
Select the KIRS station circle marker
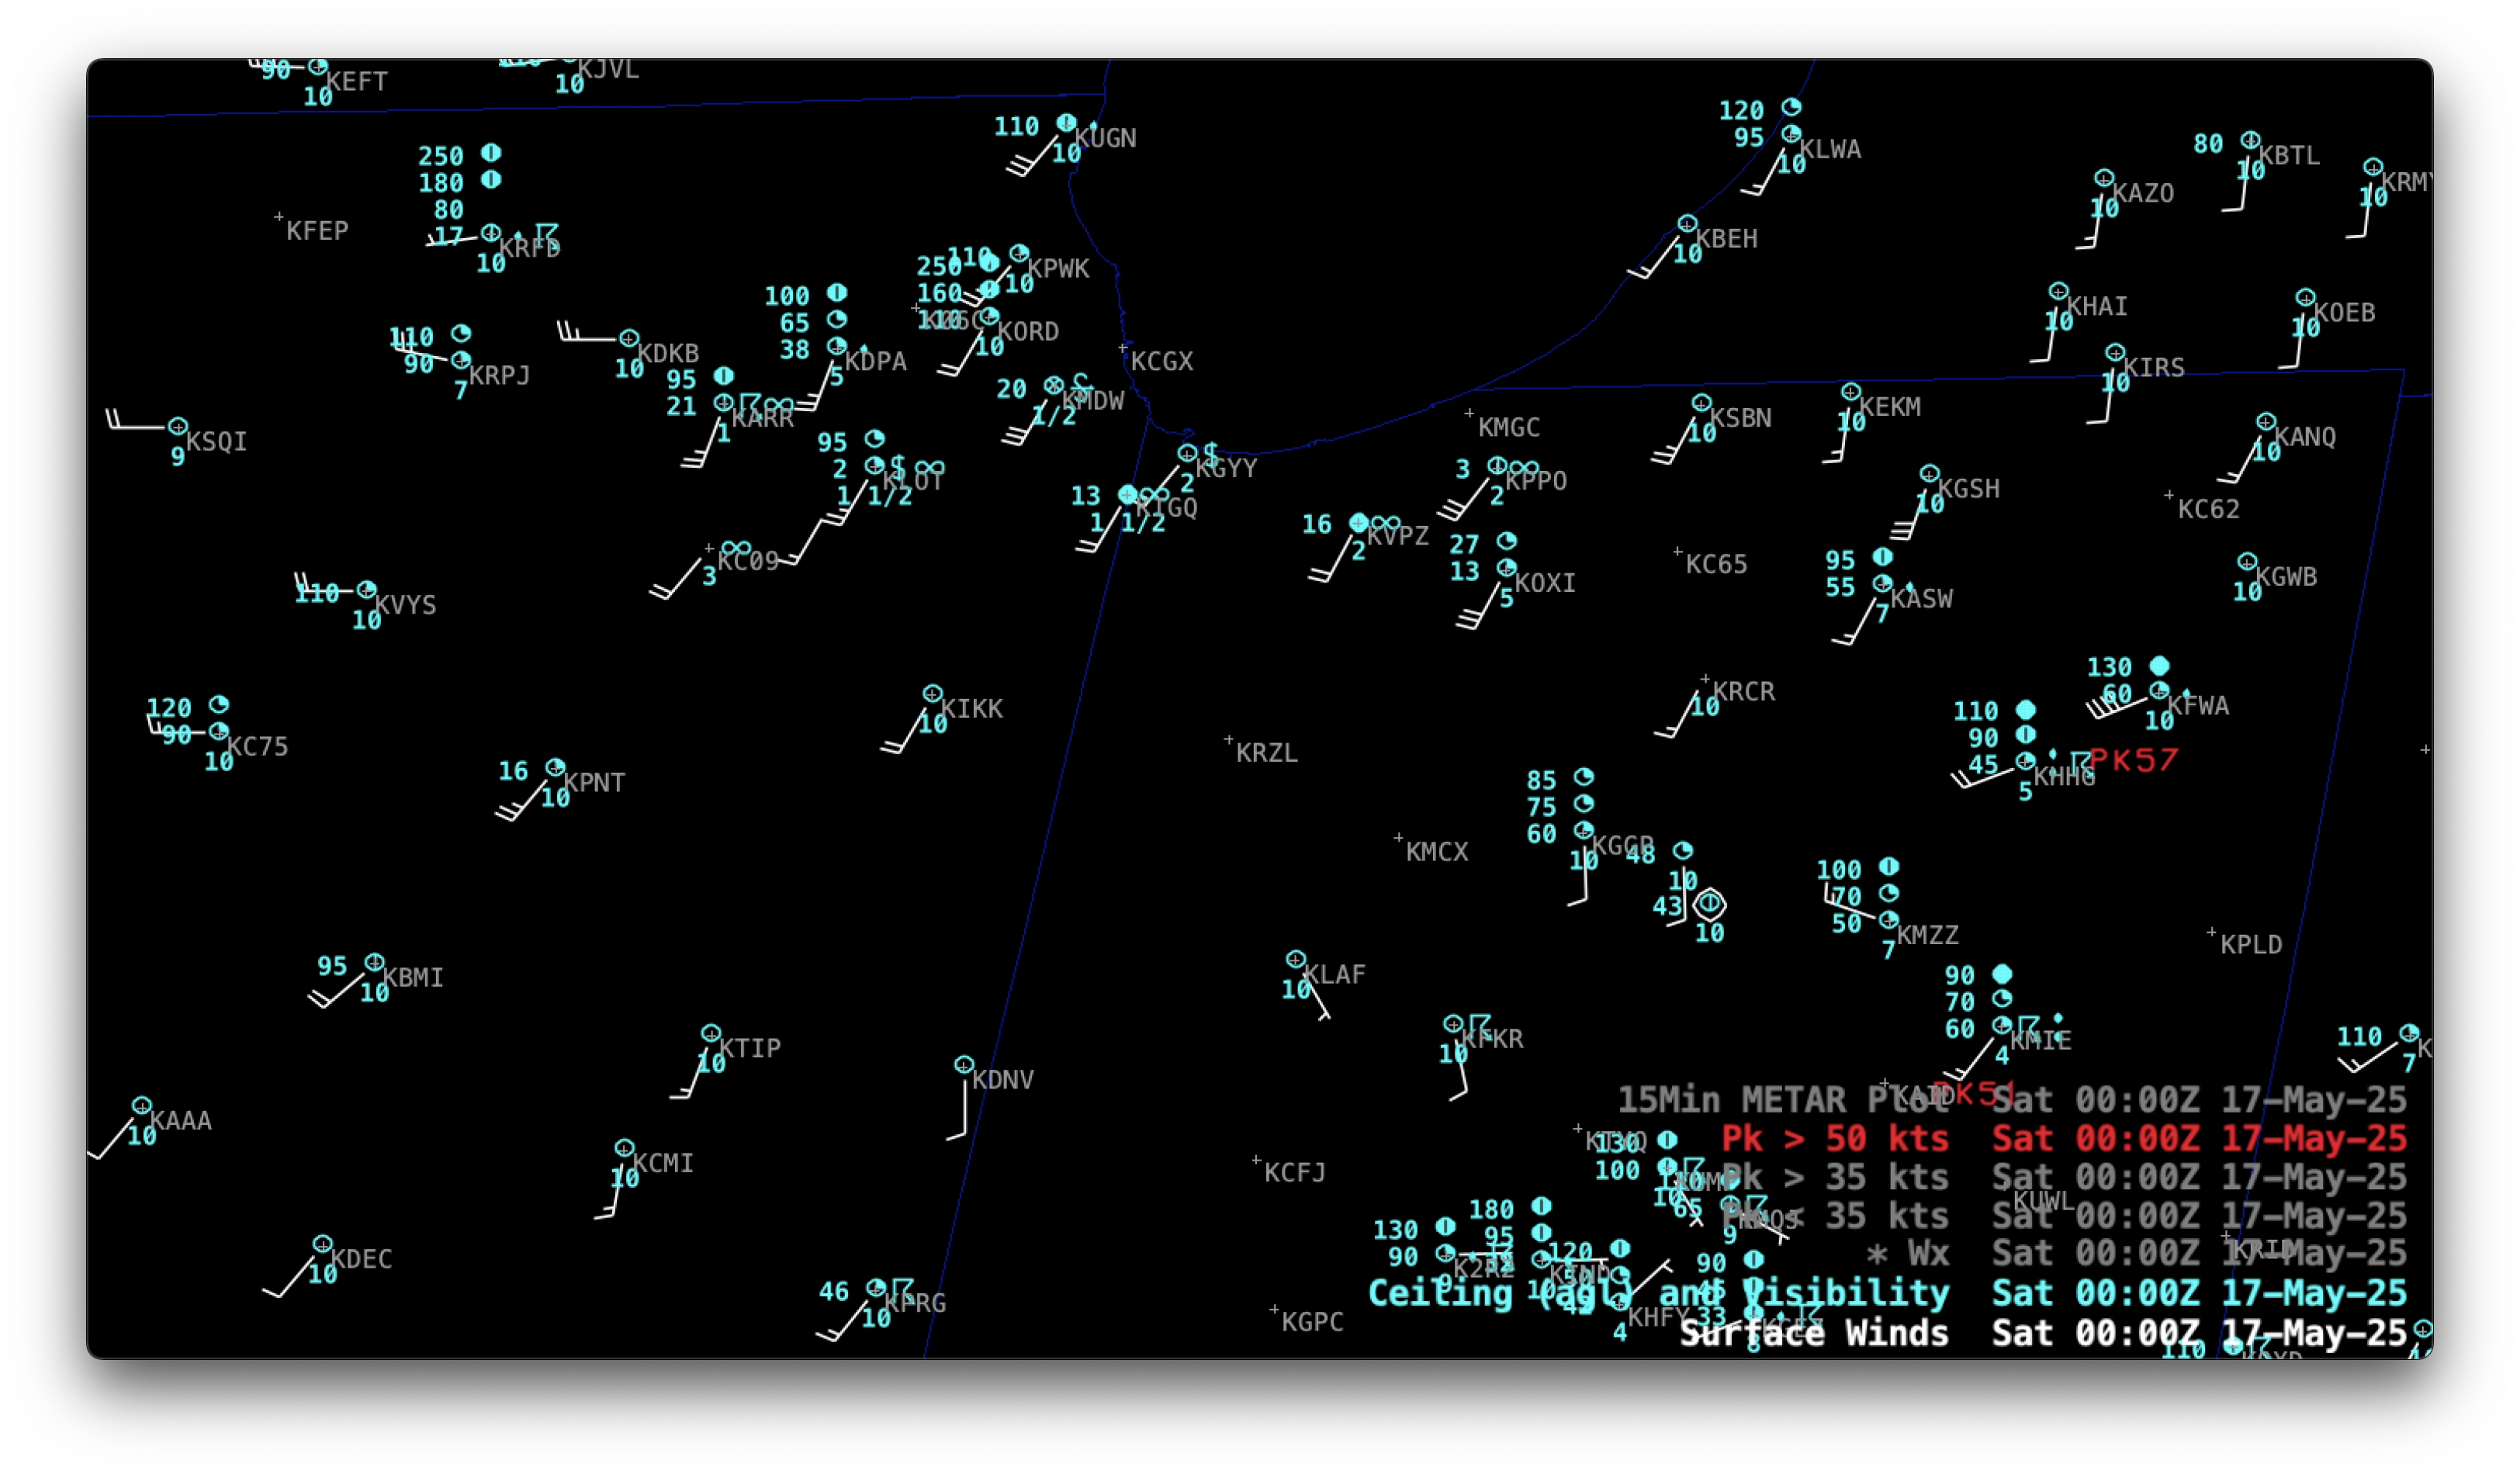(x=2115, y=353)
